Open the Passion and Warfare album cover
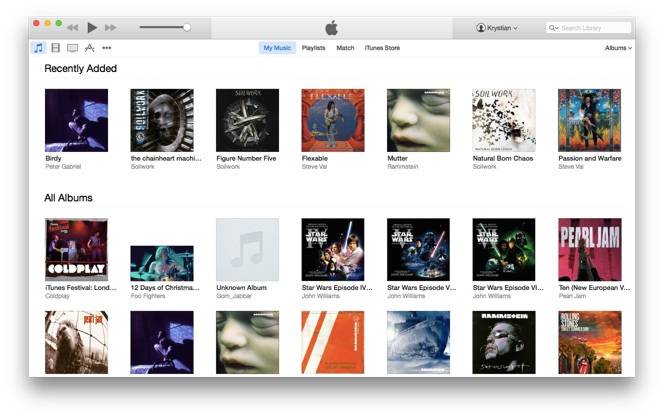 click(589, 120)
